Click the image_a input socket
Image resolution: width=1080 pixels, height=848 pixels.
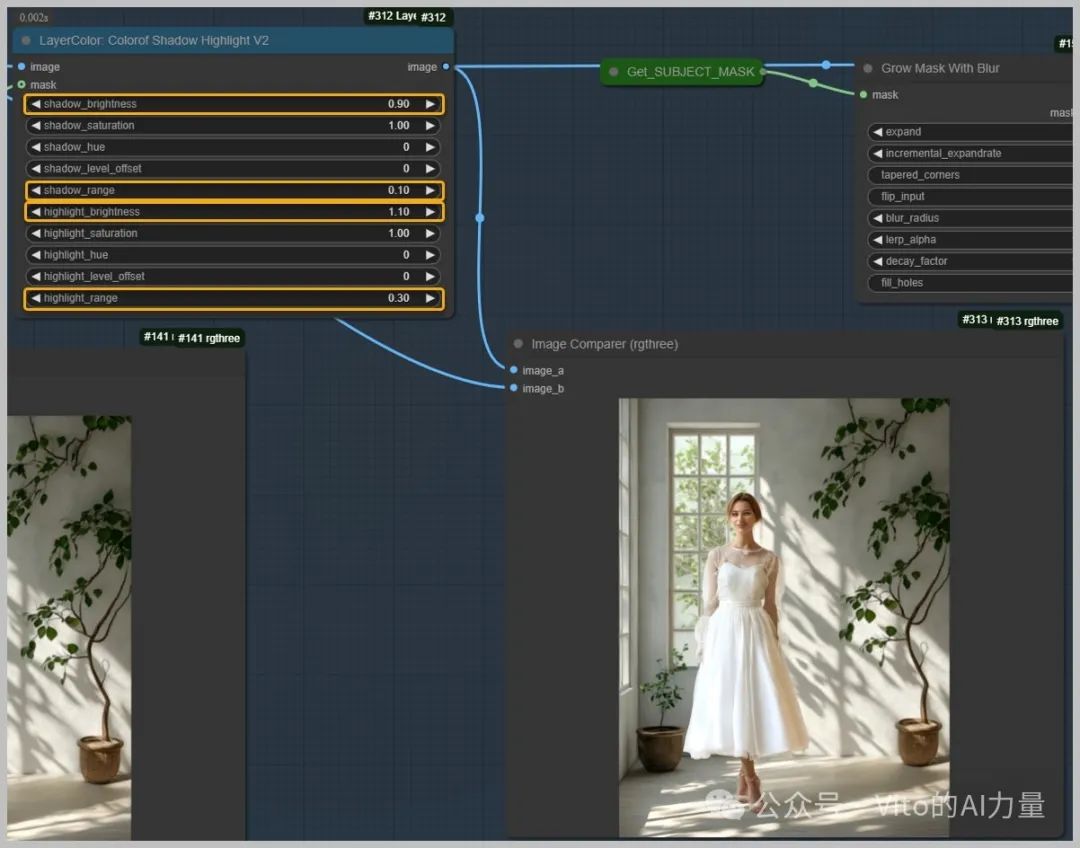[x=514, y=370]
